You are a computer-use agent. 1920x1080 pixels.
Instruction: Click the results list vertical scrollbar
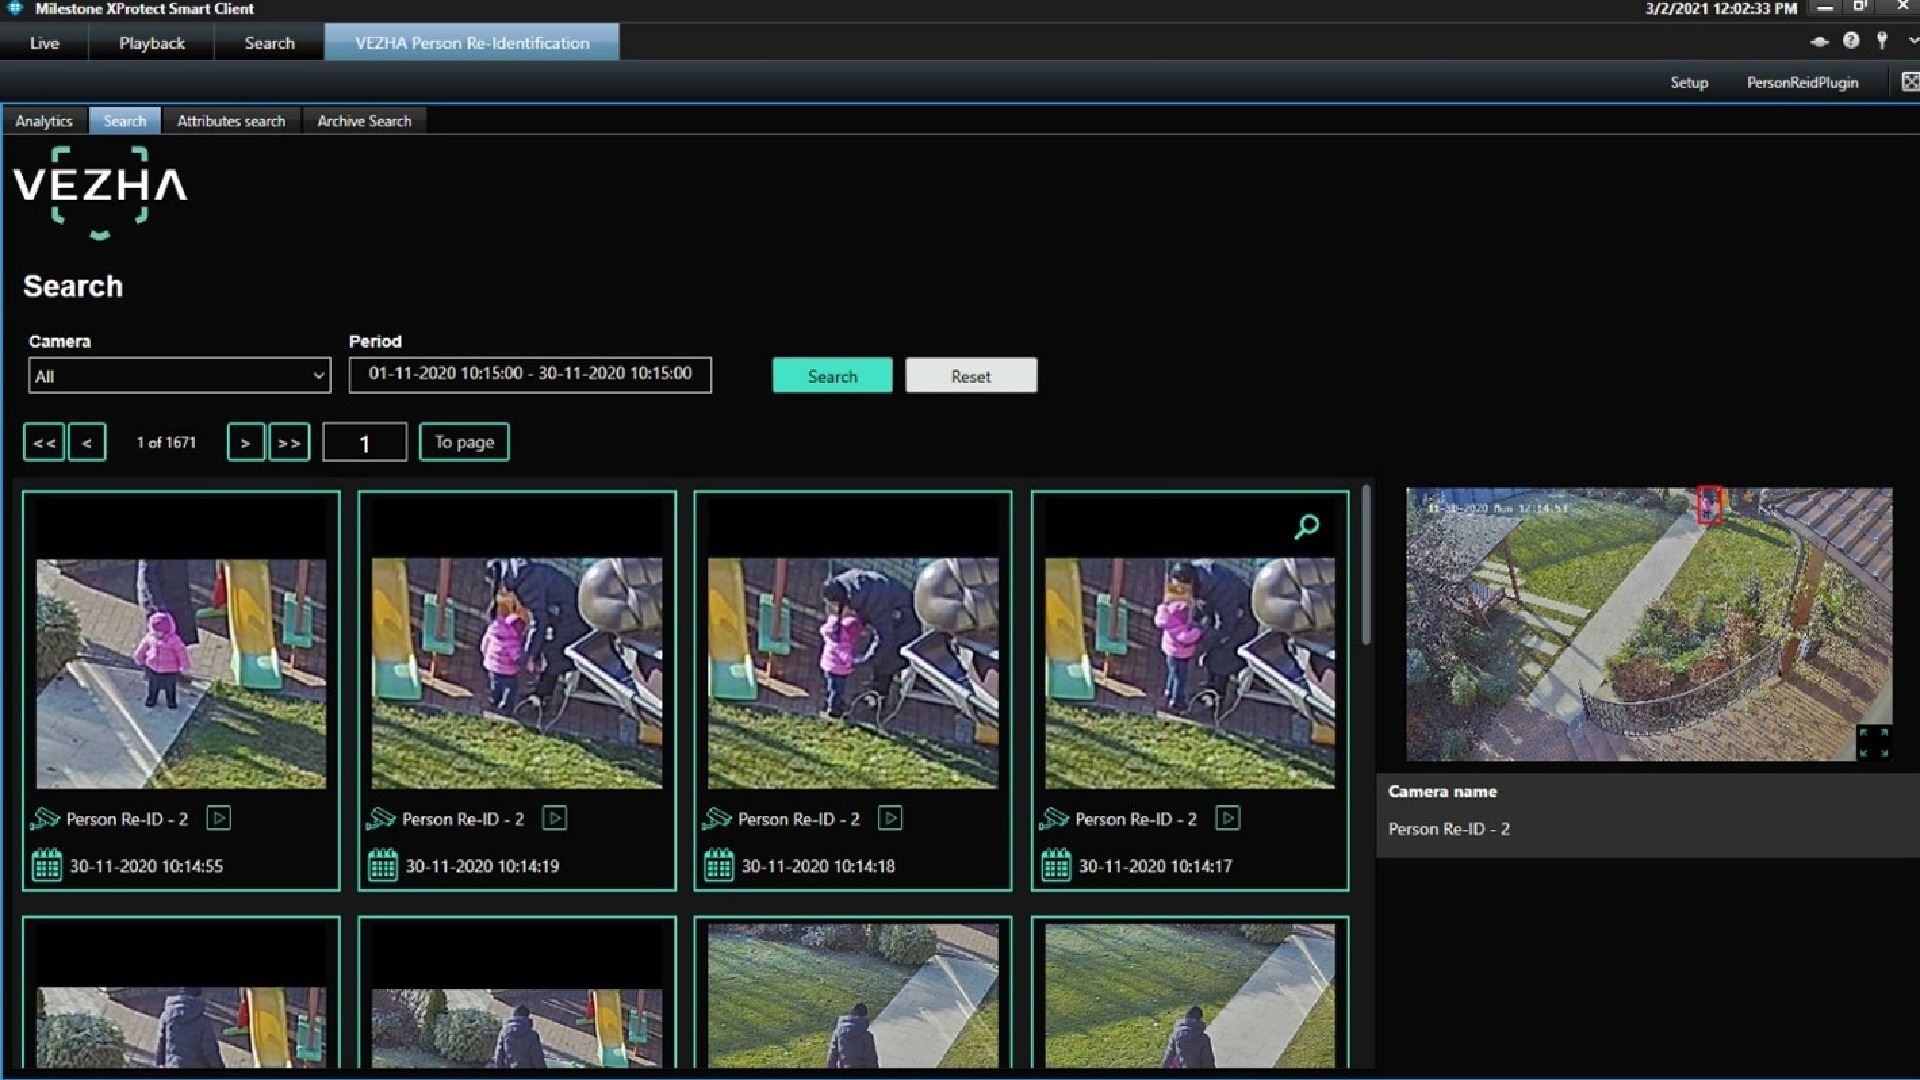1365,566
